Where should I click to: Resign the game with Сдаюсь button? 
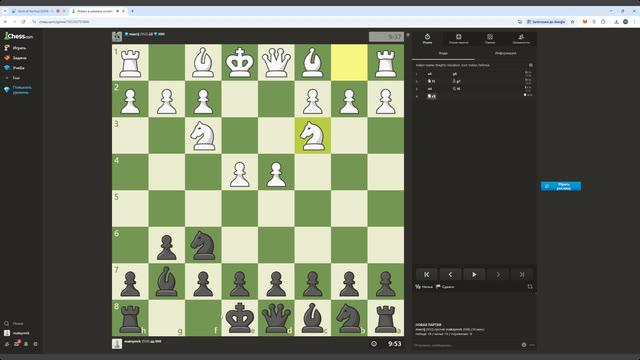(x=445, y=287)
